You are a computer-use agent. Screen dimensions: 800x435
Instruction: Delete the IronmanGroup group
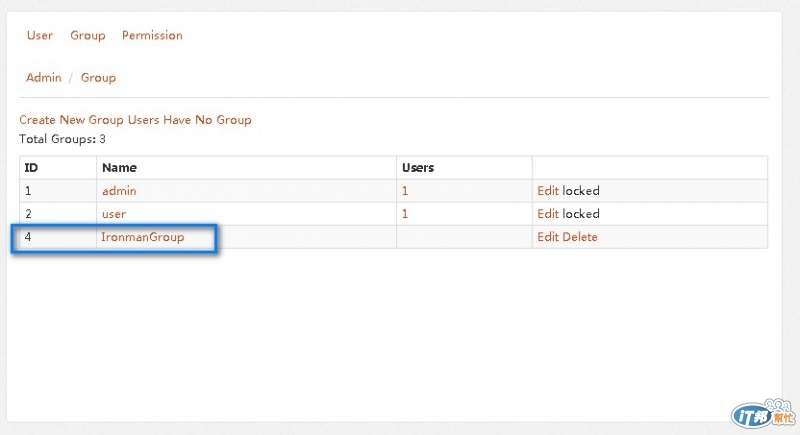(x=580, y=237)
